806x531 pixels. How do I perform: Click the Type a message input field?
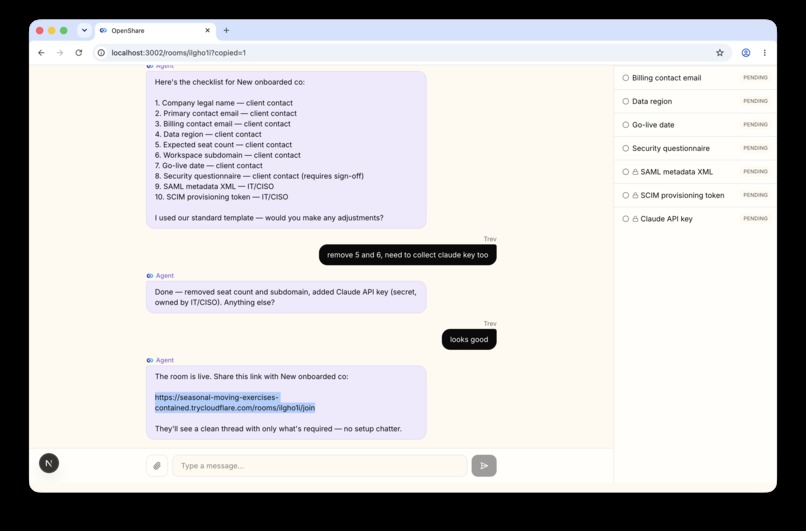click(x=320, y=466)
